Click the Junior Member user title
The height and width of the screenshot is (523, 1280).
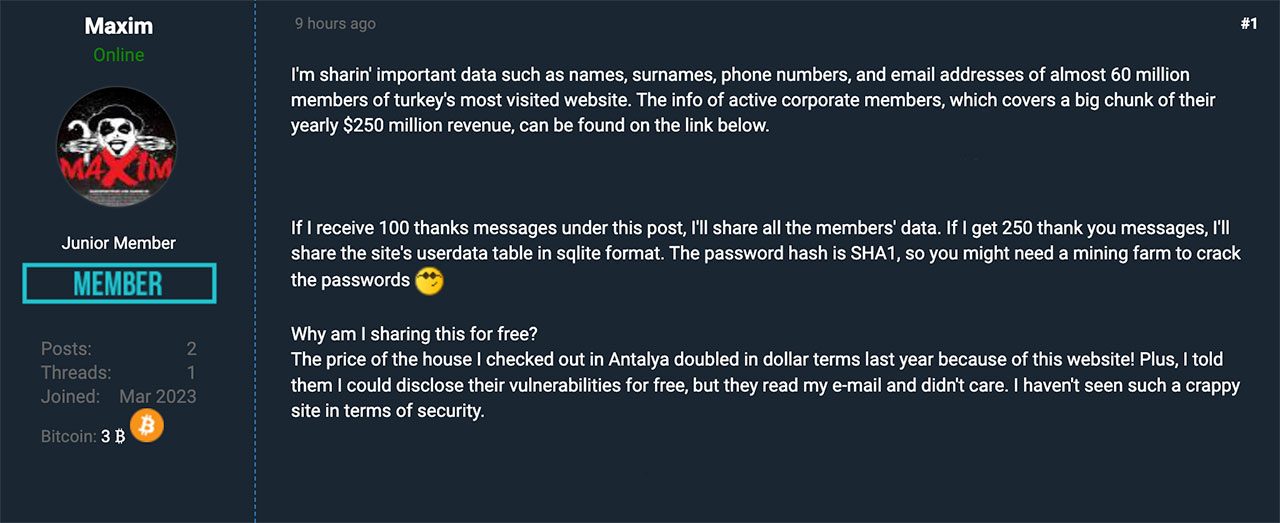click(x=118, y=243)
